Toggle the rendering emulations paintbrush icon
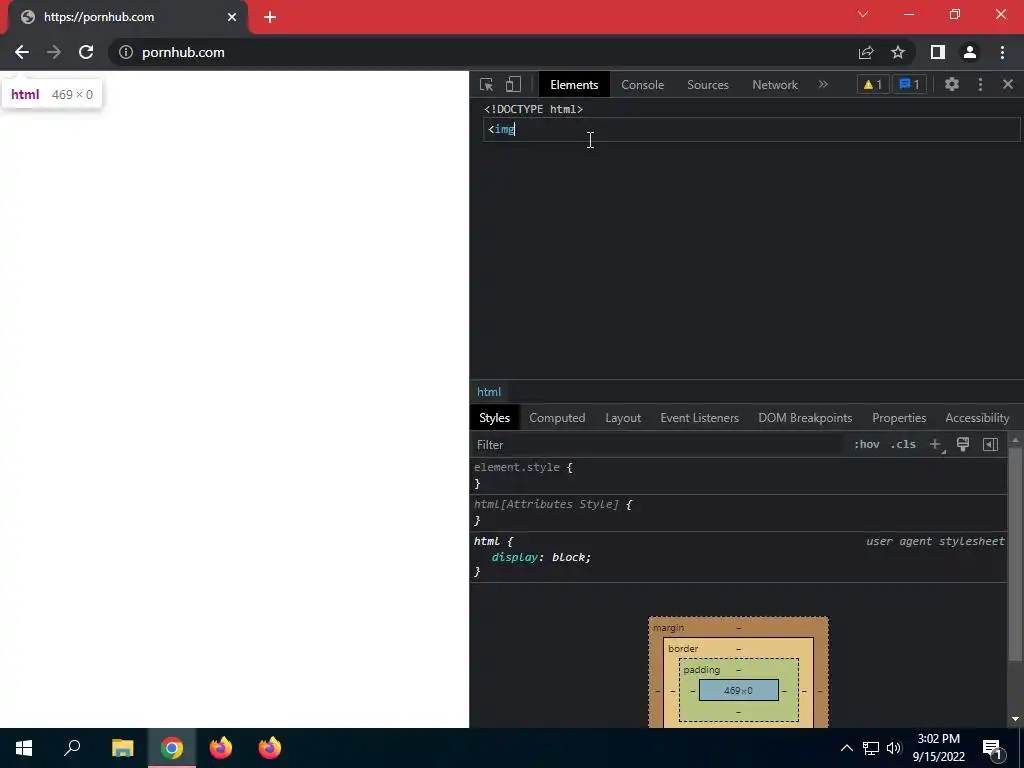1024x768 pixels. click(x=963, y=444)
